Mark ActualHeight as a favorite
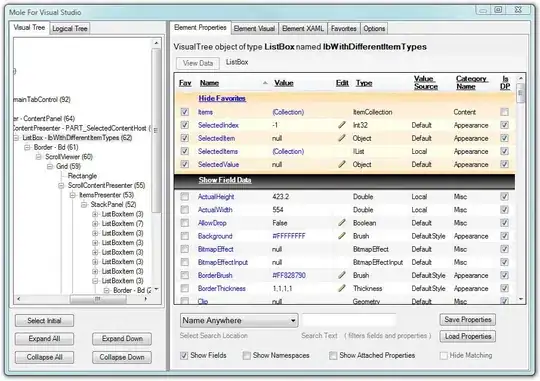This screenshot has height=381, width=540. tap(185, 197)
